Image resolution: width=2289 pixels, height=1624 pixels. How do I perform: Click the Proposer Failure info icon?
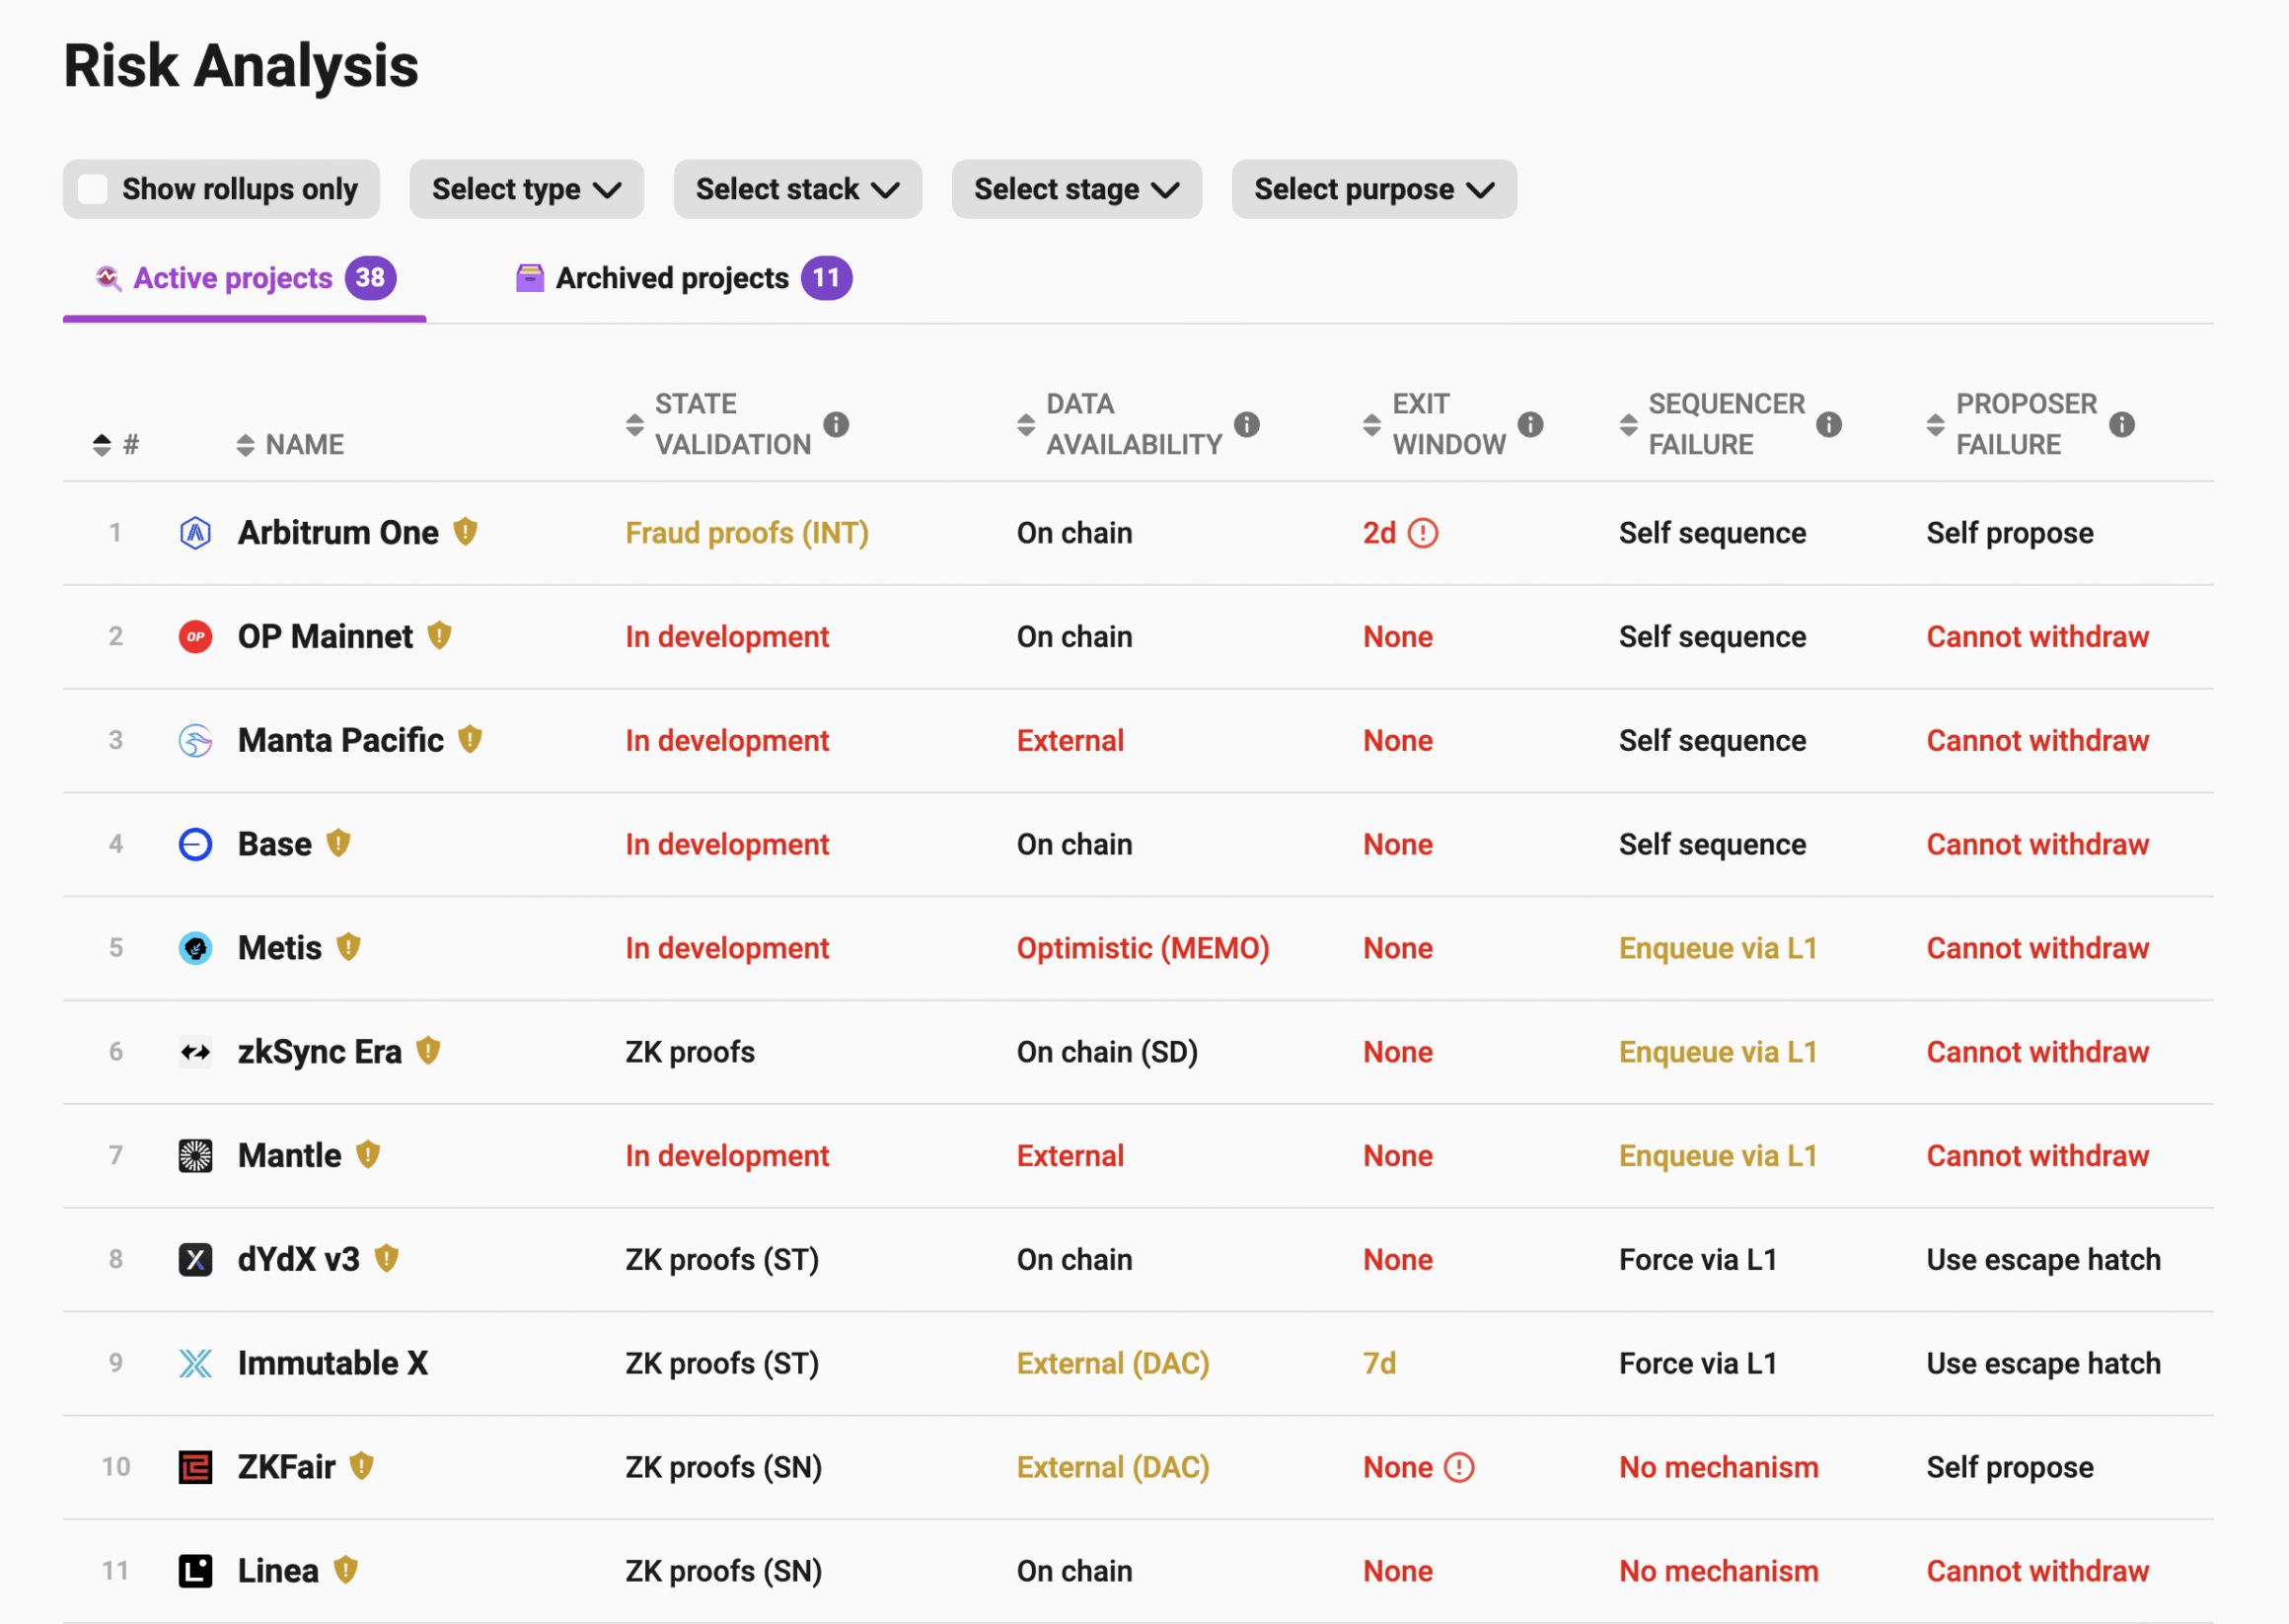tap(2121, 424)
